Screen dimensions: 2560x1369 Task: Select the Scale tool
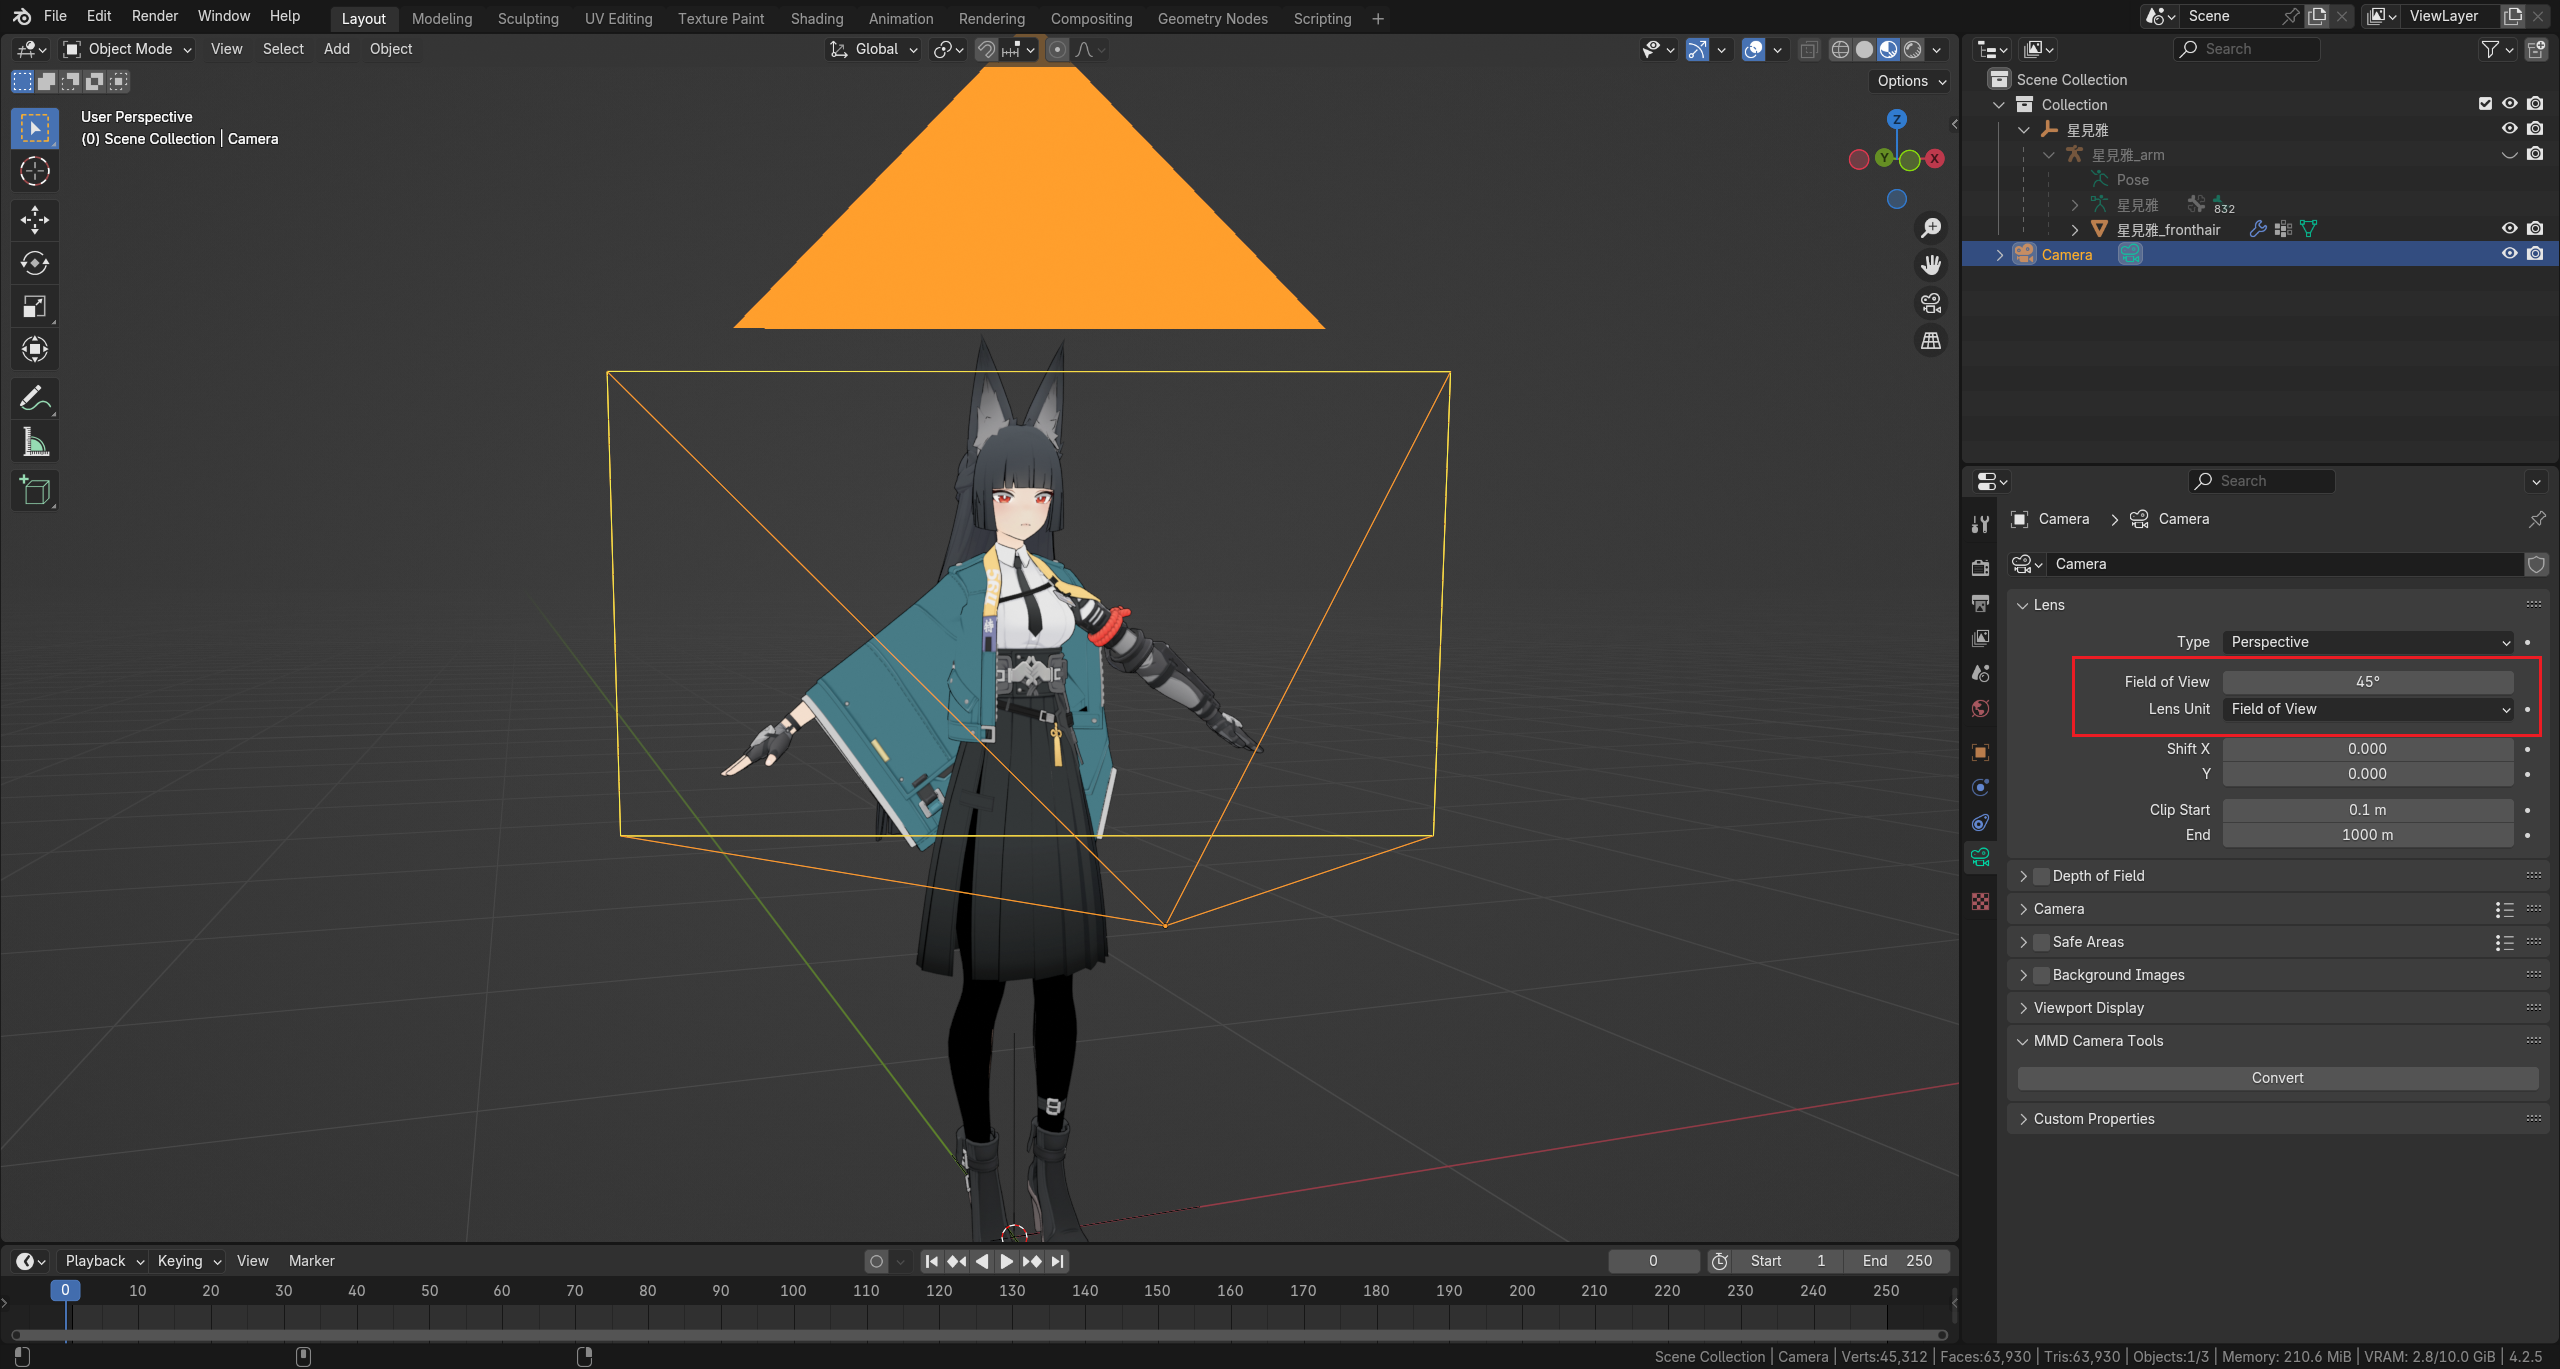point(35,306)
